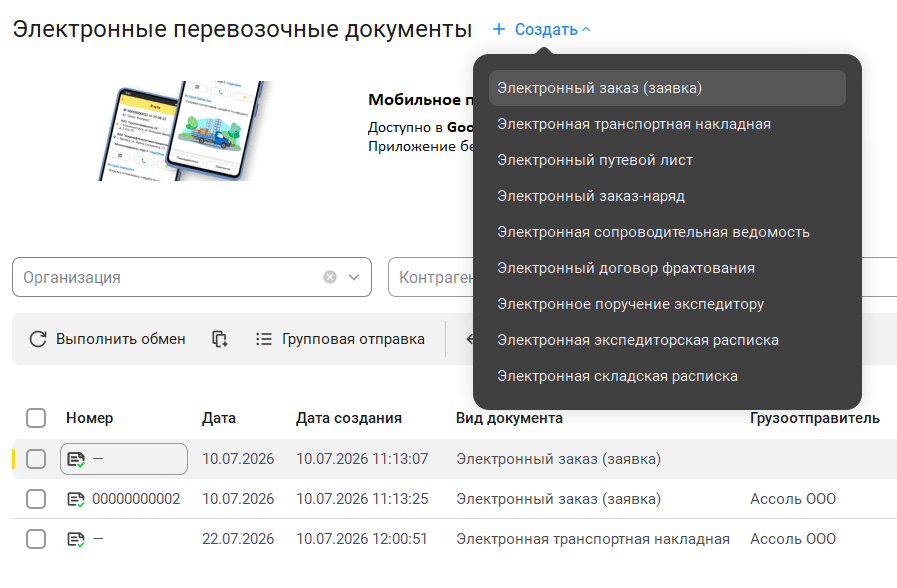897x588 pixels.
Task: Click the 10.07.2026 12:00:51 creation date cell
Action: pyautogui.click(x=362, y=539)
